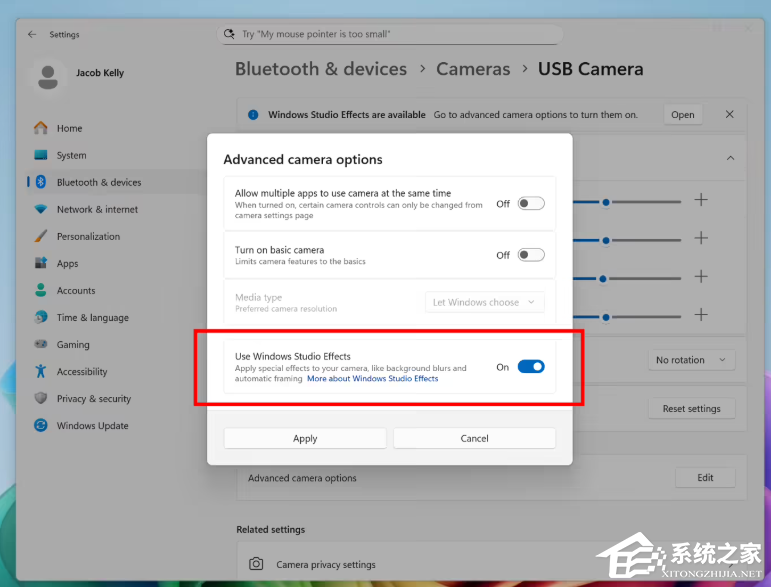Click Jacob Kelly profile avatar
Screen dimensions: 771x587
click(x=48, y=77)
